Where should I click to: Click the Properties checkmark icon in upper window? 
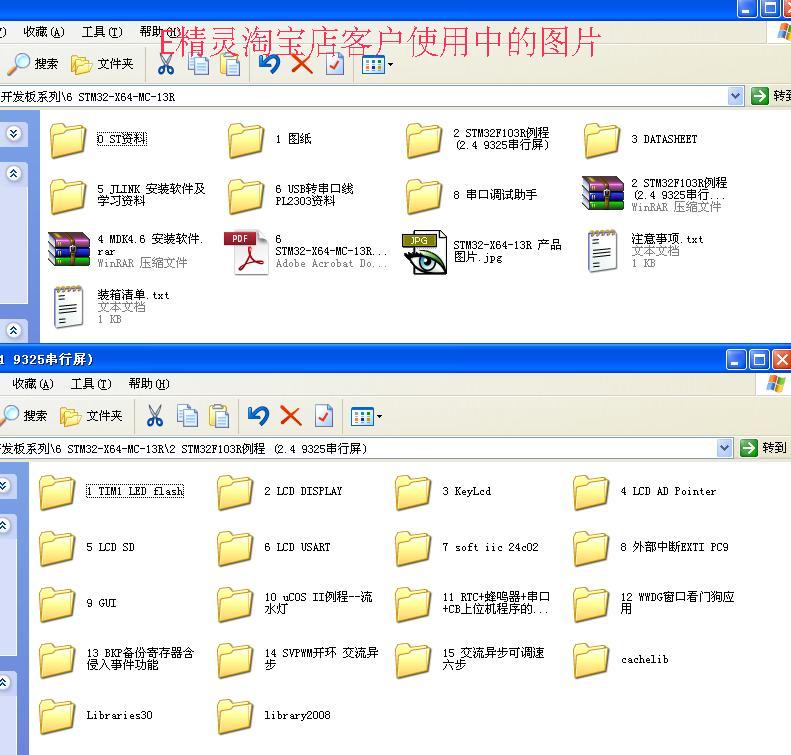[x=334, y=64]
